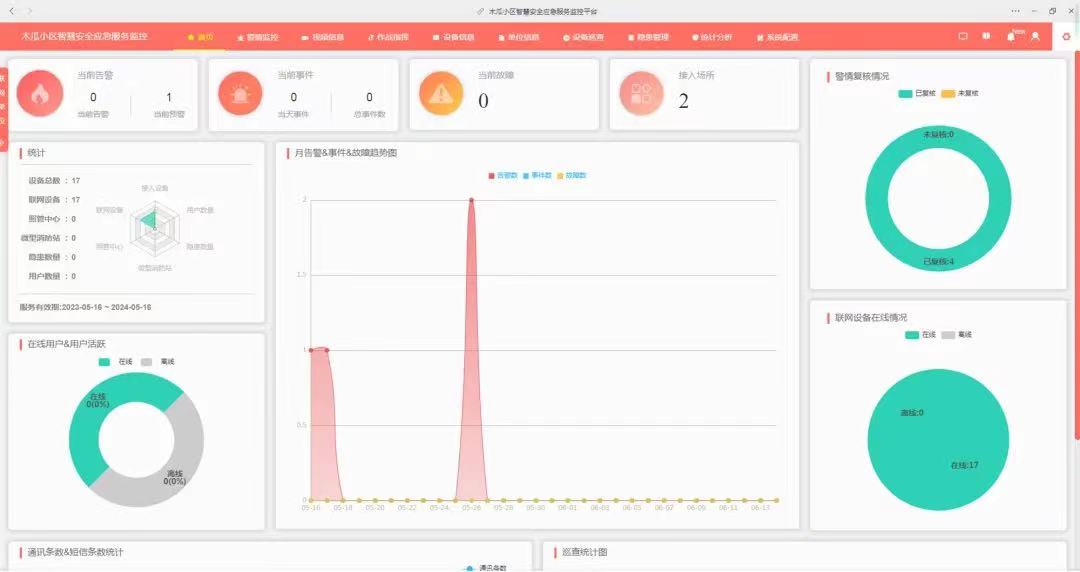The image size is (1080, 572).
Task: Open the book icon in the header
Action: click(986, 37)
